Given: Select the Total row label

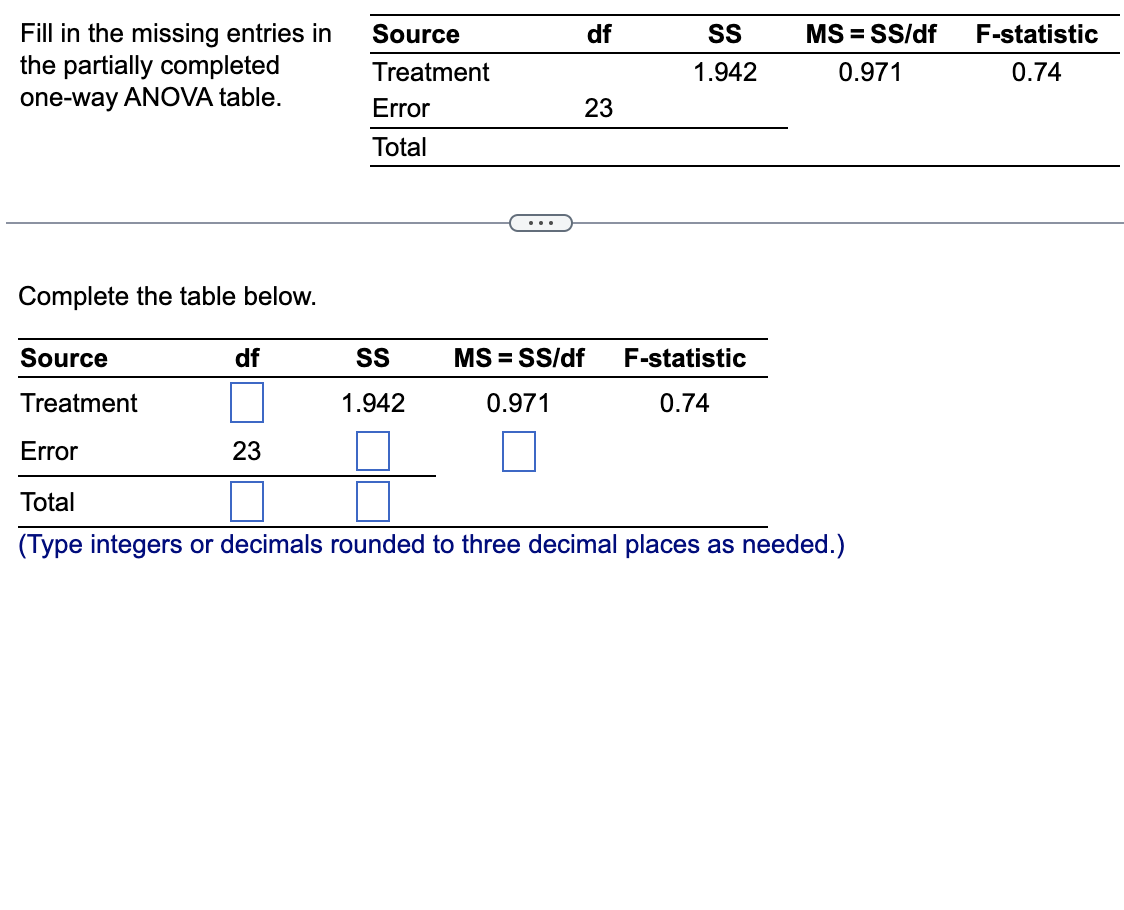Looking at the screenshot, I should coord(46,501).
